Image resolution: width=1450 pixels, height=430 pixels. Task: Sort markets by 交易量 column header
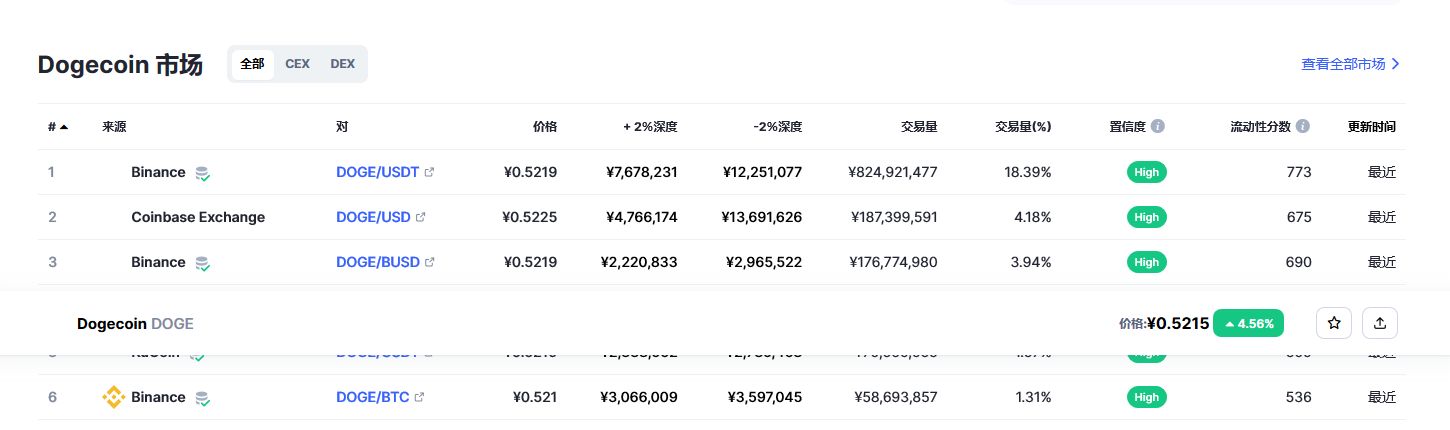point(918,127)
